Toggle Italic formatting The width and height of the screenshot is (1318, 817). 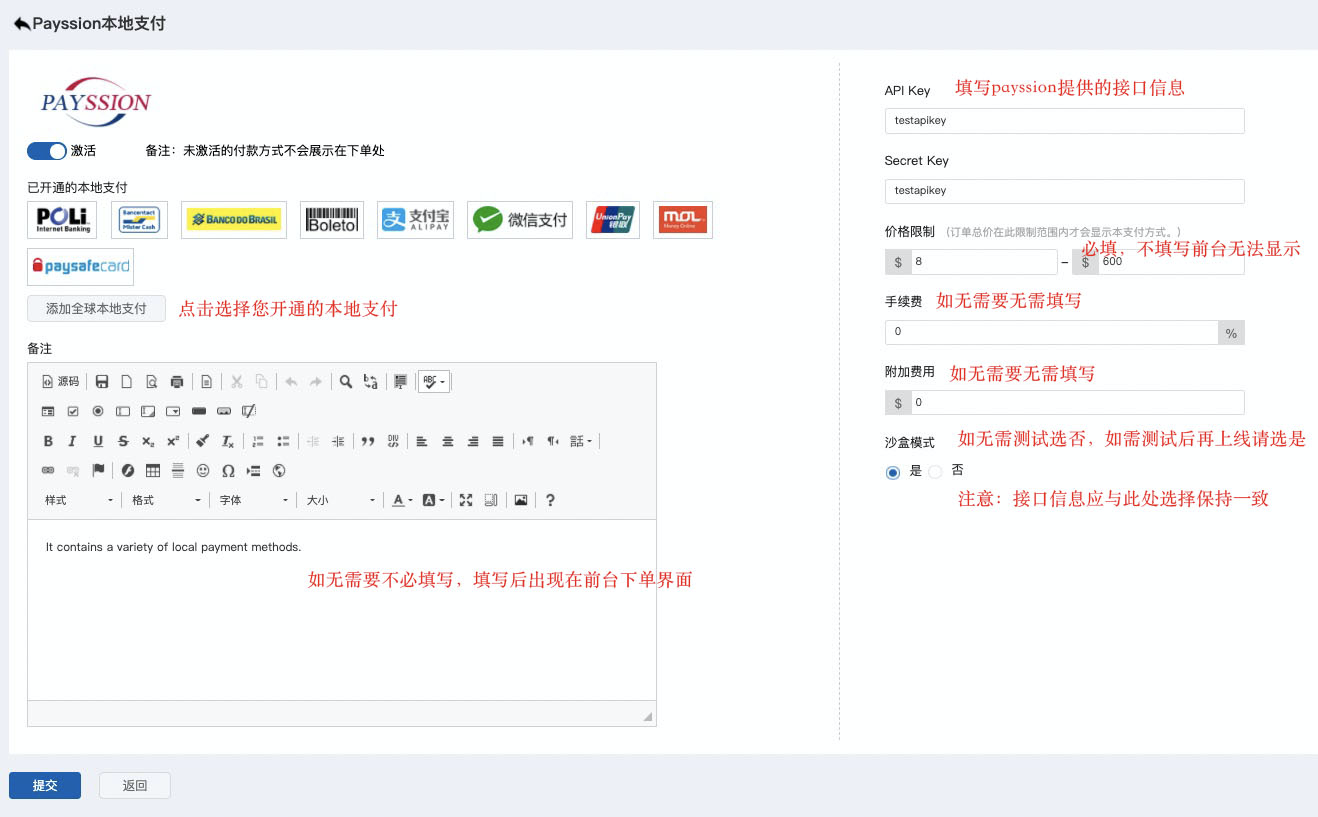click(x=73, y=441)
